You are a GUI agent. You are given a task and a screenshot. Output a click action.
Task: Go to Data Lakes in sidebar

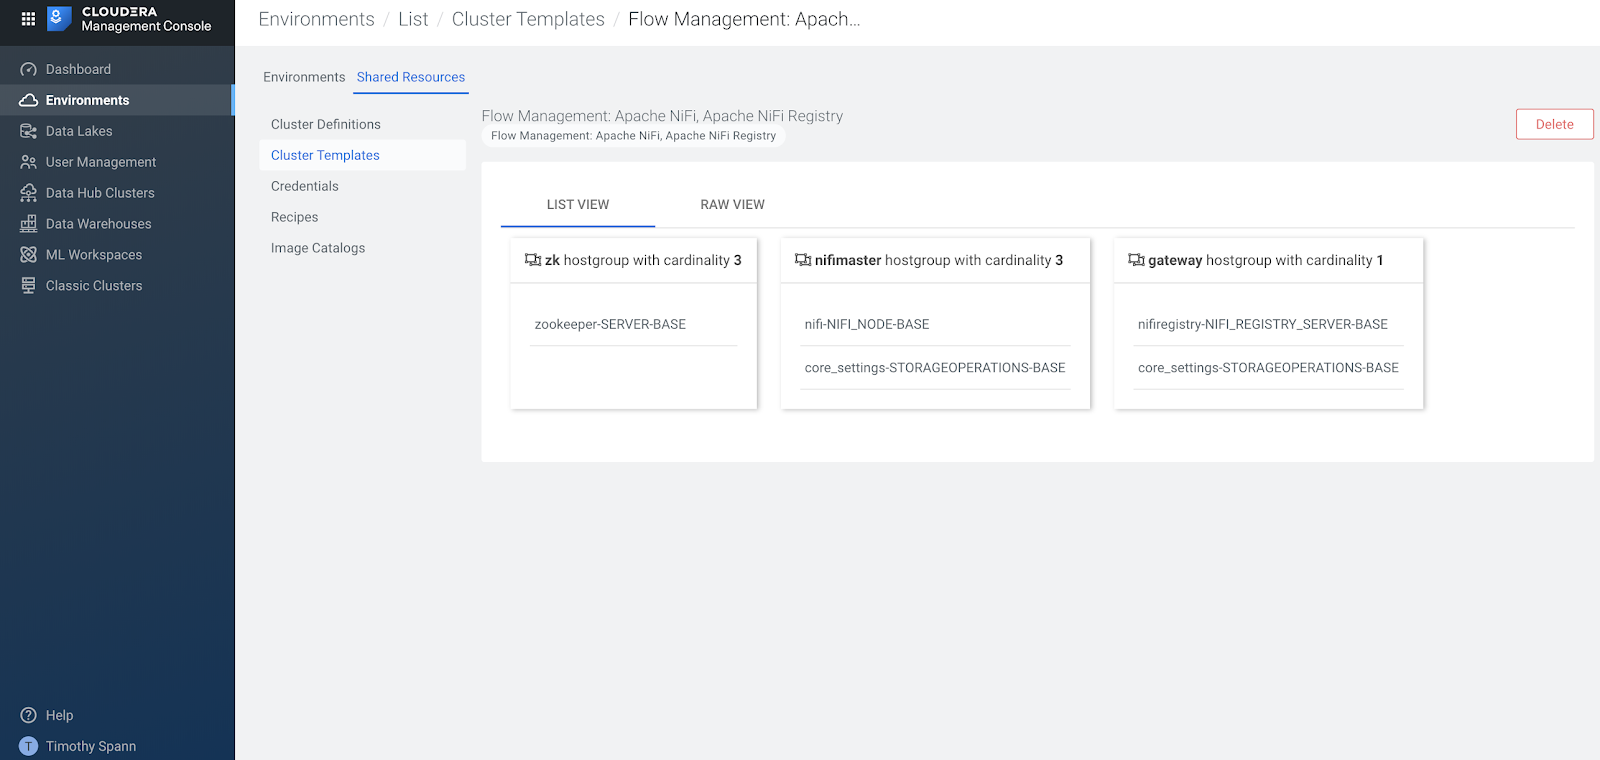click(x=117, y=131)
